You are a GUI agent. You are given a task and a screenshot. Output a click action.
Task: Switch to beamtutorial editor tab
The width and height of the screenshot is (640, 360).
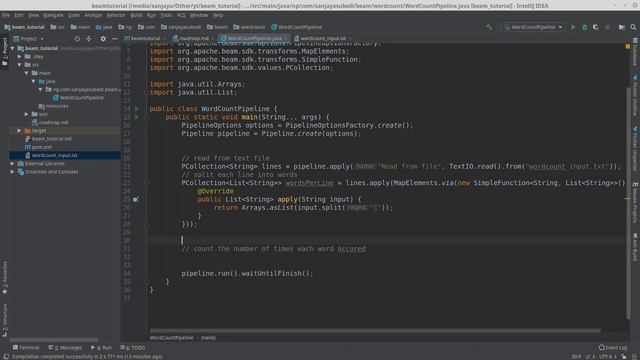point(144,38)
